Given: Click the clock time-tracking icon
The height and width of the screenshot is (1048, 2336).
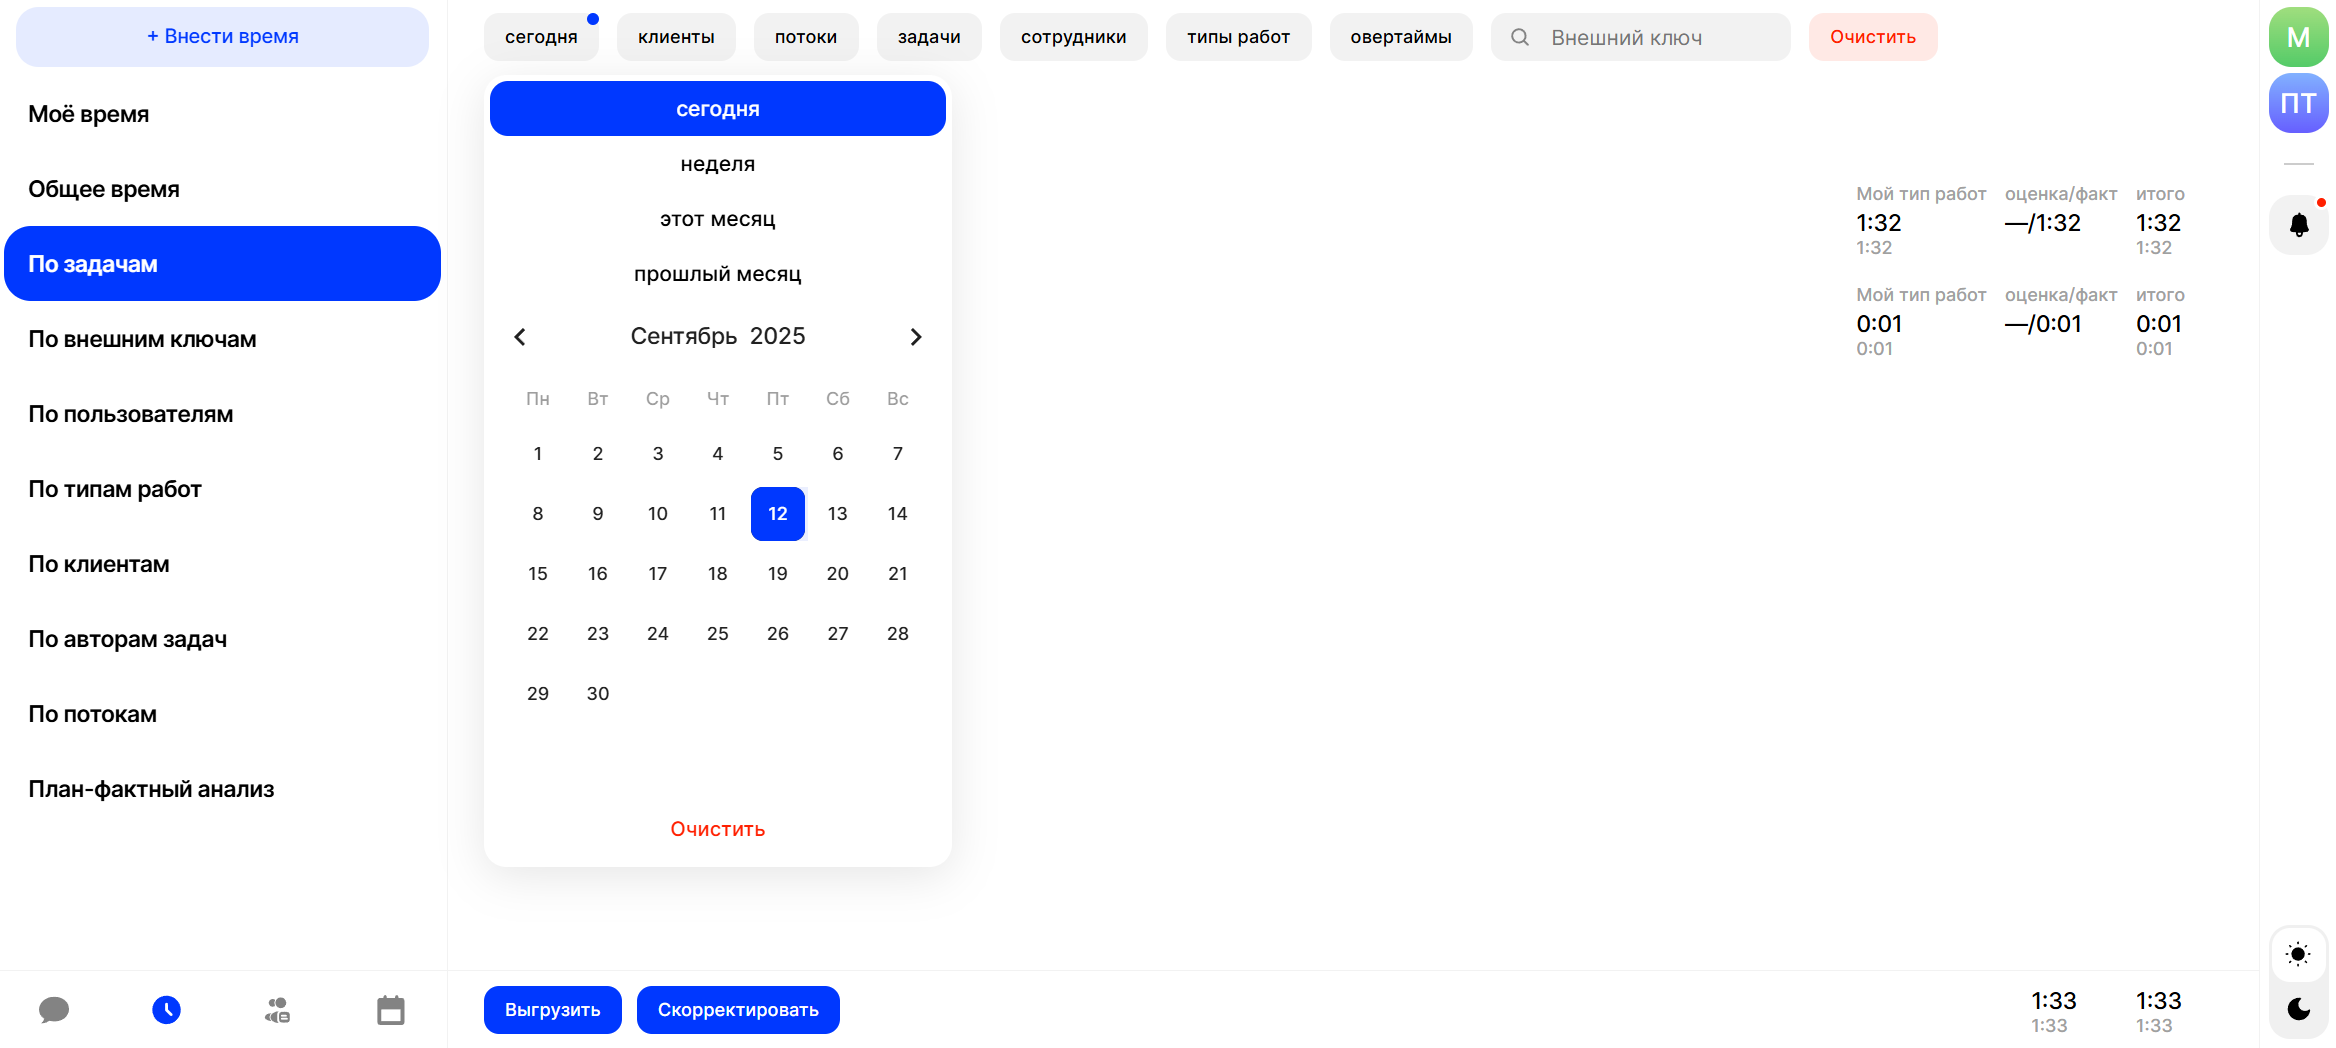Looking at the screenshot, I should pyautogui.click(x=166, y=1010).
